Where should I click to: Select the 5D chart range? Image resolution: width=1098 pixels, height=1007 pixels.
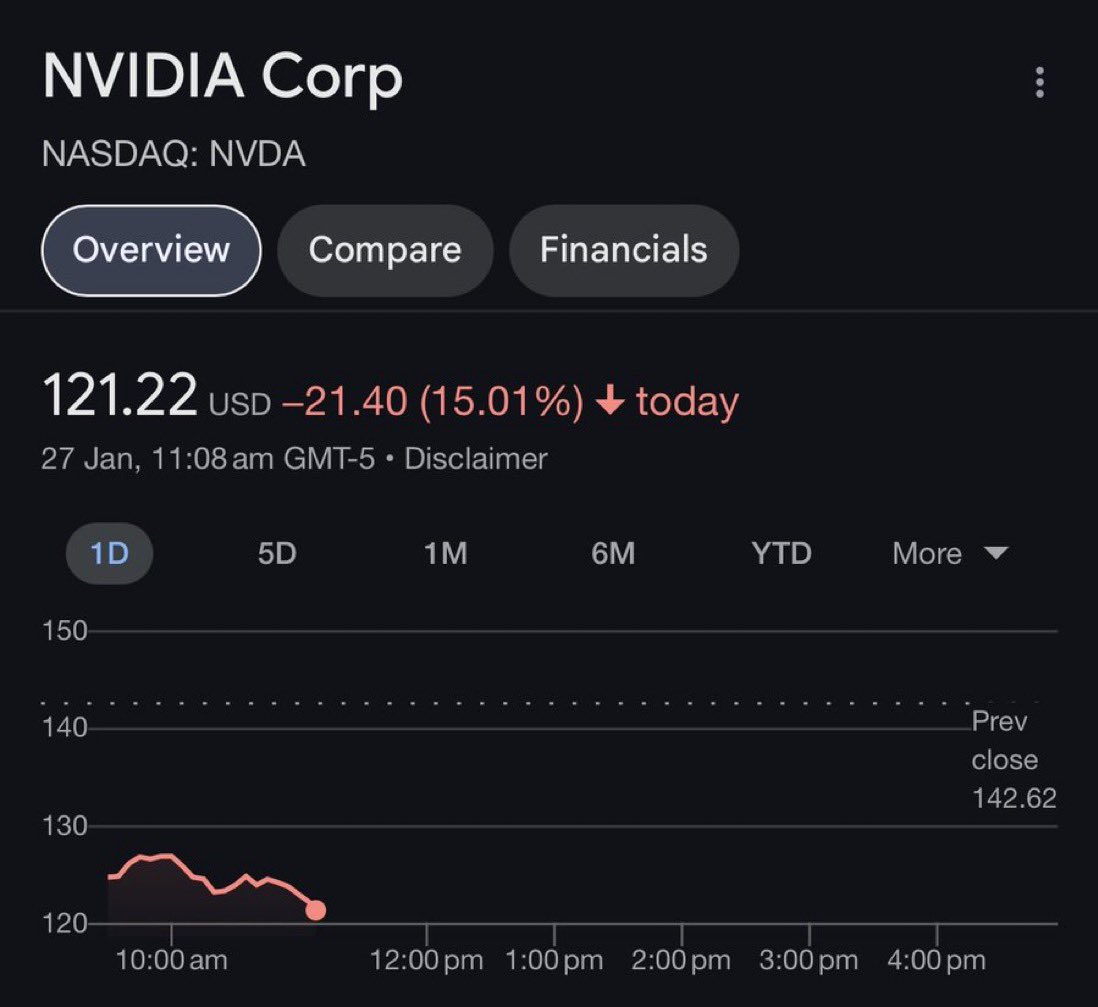tap(277, 553)
